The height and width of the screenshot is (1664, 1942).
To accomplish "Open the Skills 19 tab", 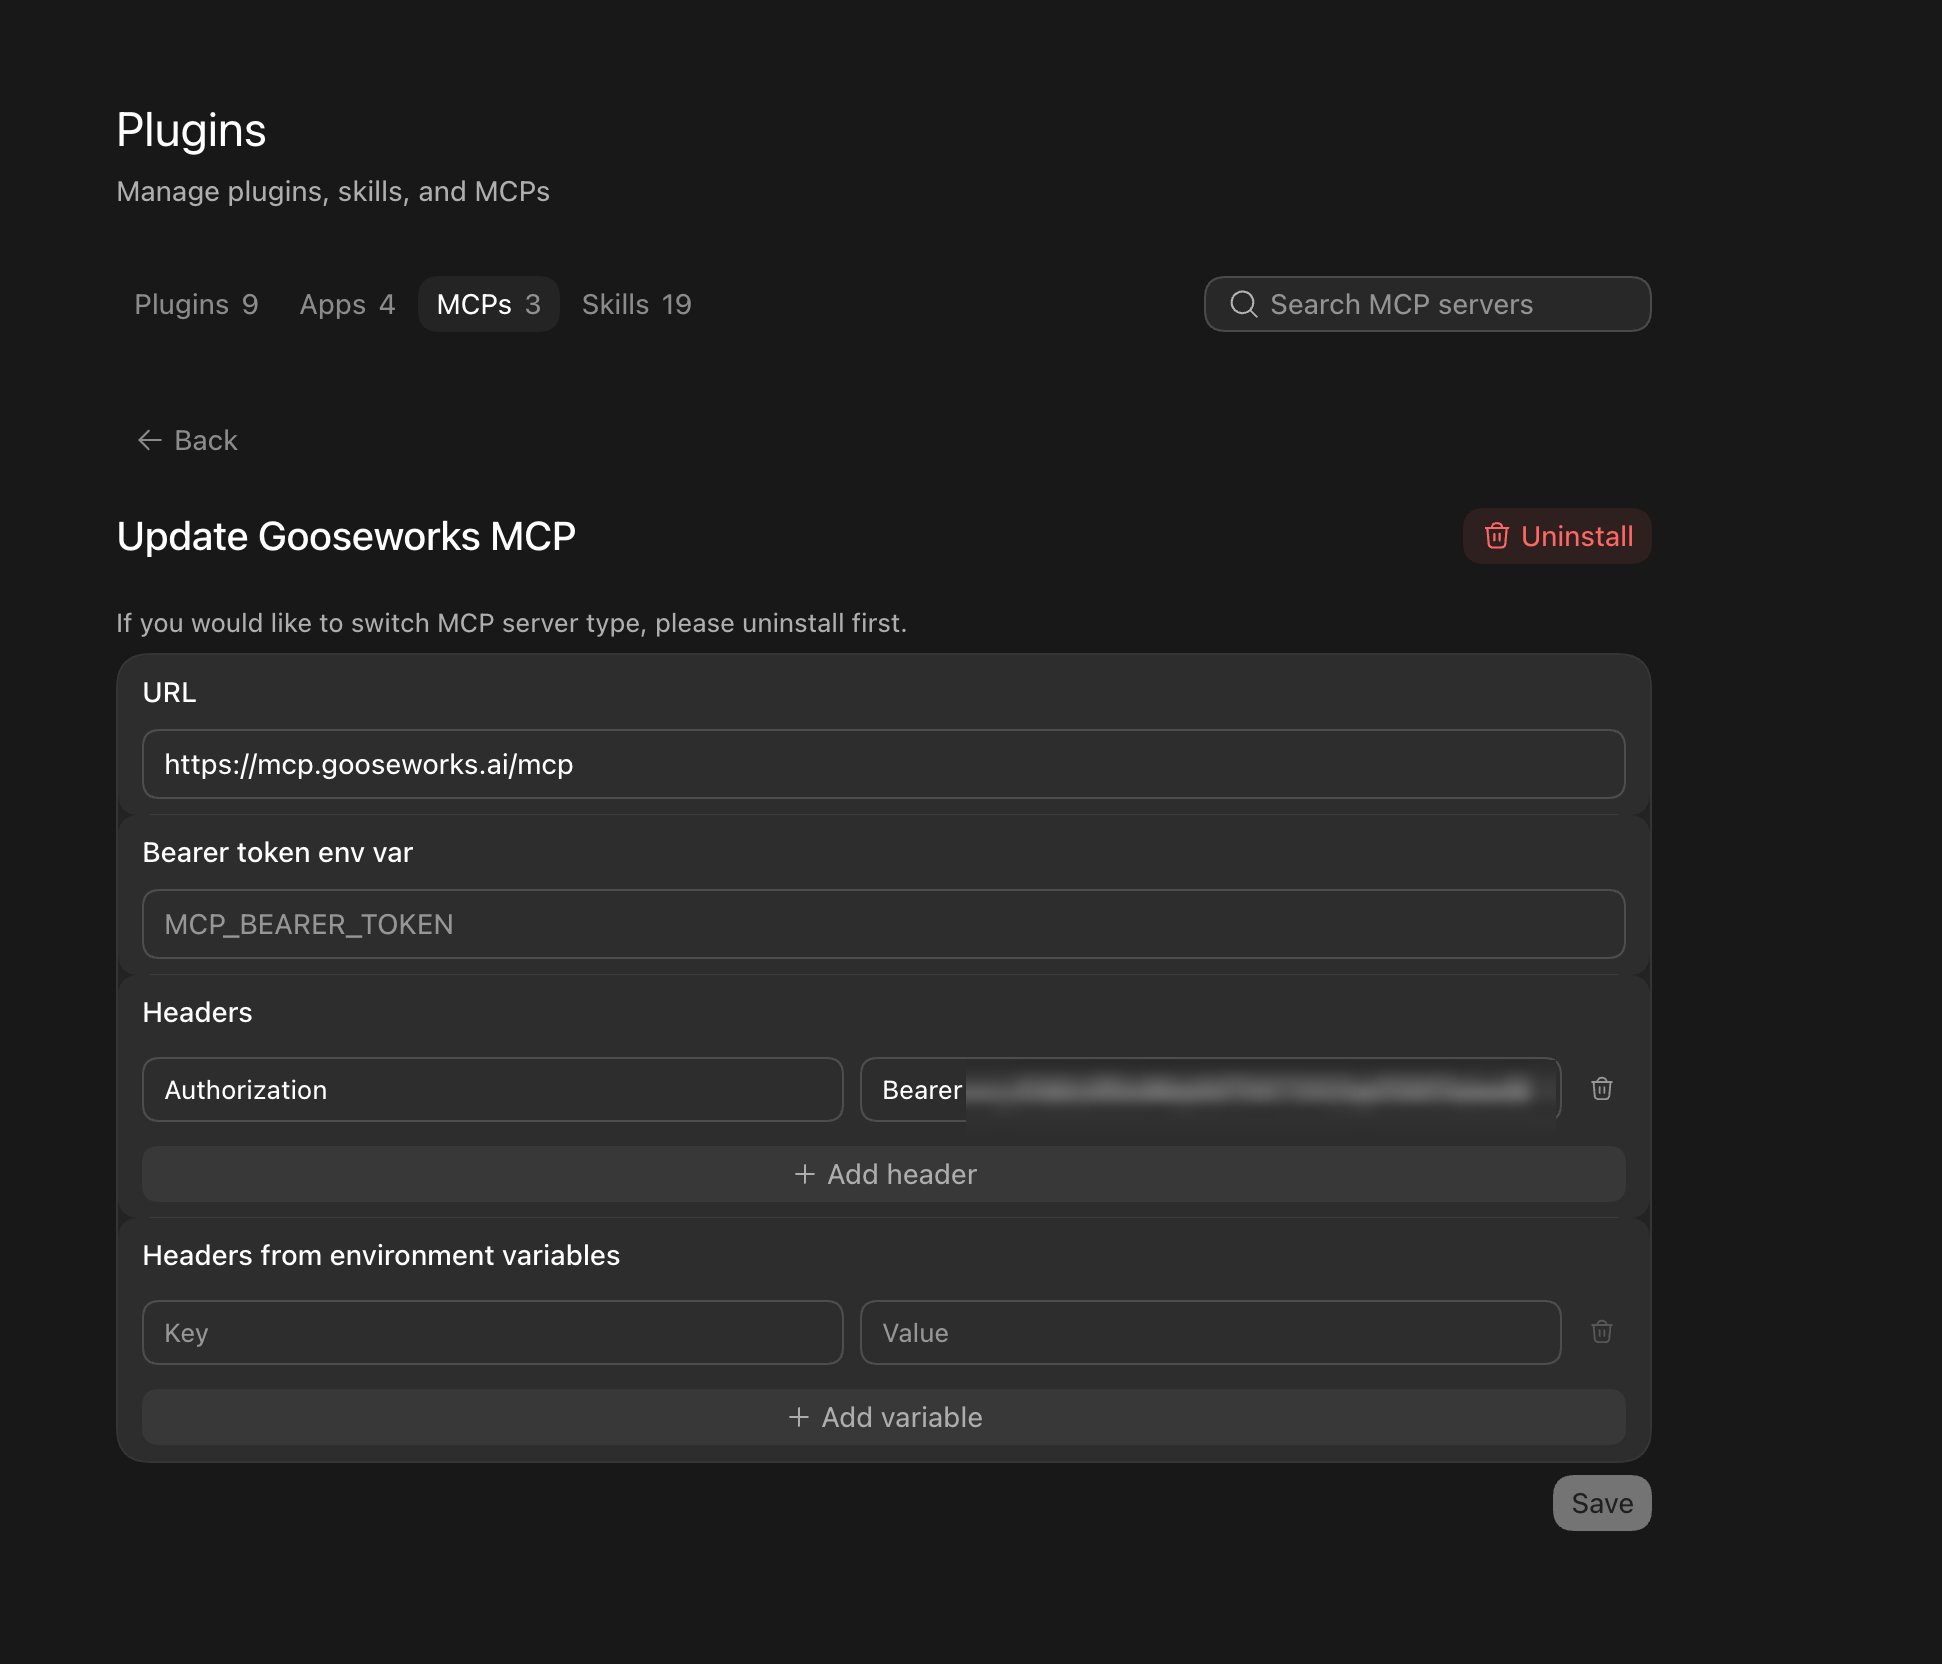I will (636, 304).
